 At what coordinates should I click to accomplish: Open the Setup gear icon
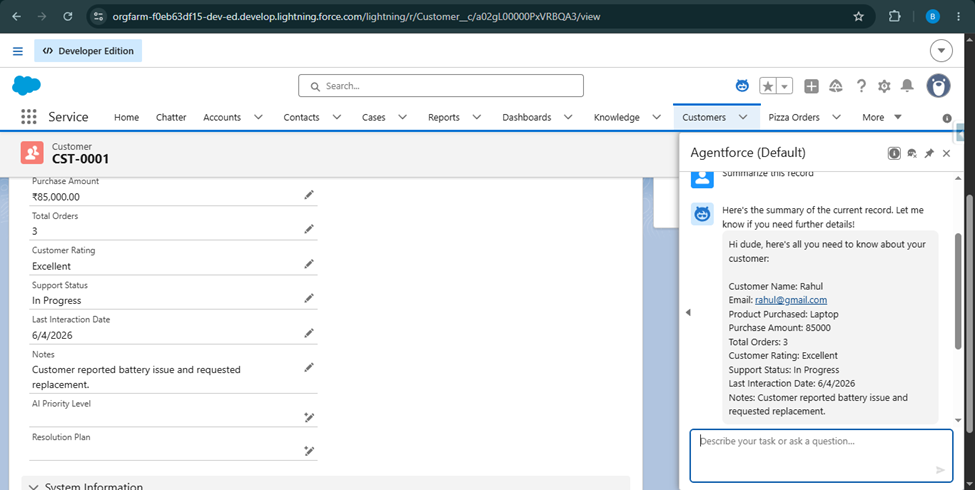(884, 86)
